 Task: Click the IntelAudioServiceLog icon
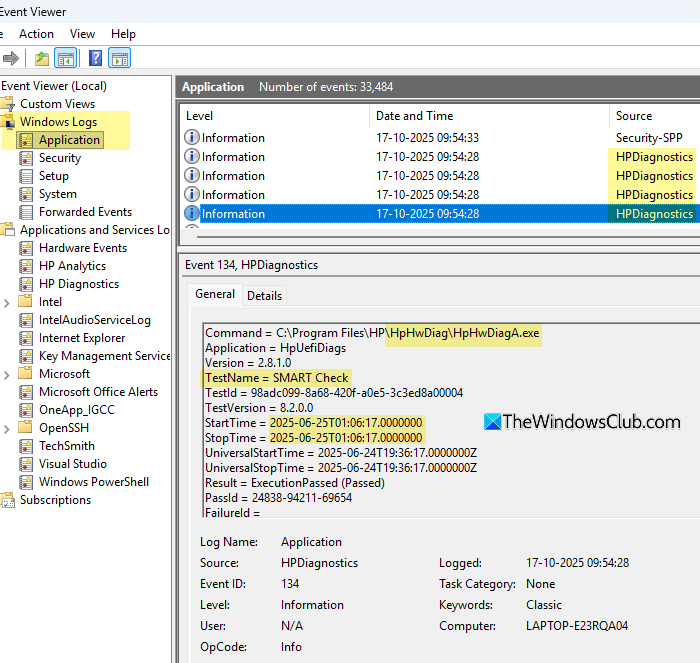click(x=26, y=320)
